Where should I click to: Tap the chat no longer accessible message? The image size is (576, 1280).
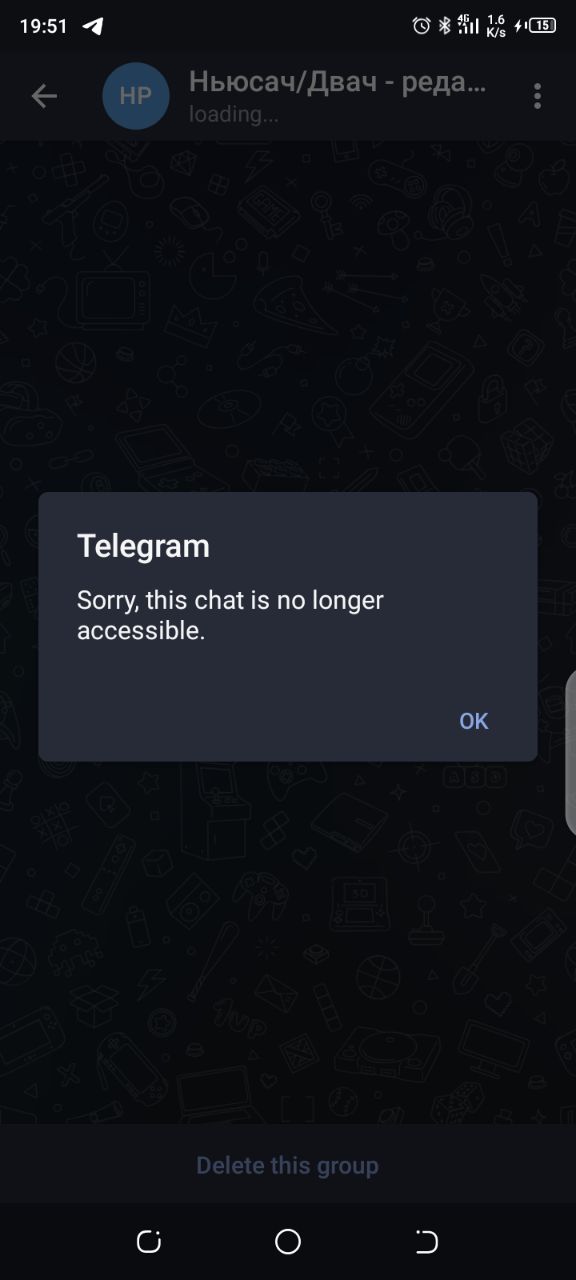[x=231, y=615]
